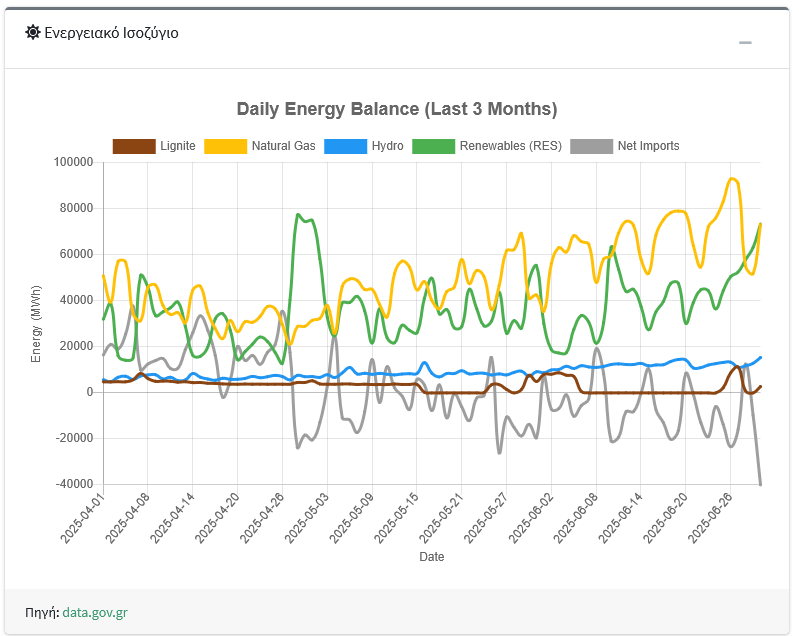This screenshot has width=799, height=636.
Task: Click the yellow Natural Gas legend box
Action: pos(225,146)
